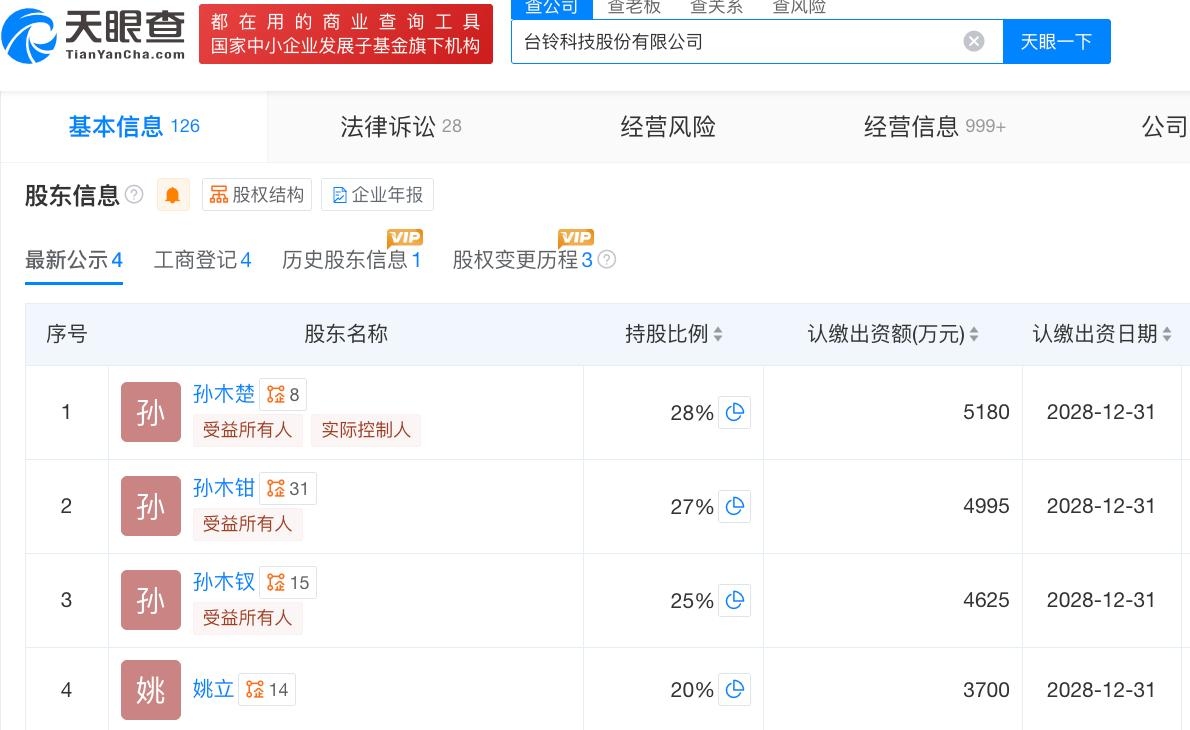Open pie chart icon for 孙木钳's 27% share
This screenshot has width=1190, height=730.
coord(735,506)
